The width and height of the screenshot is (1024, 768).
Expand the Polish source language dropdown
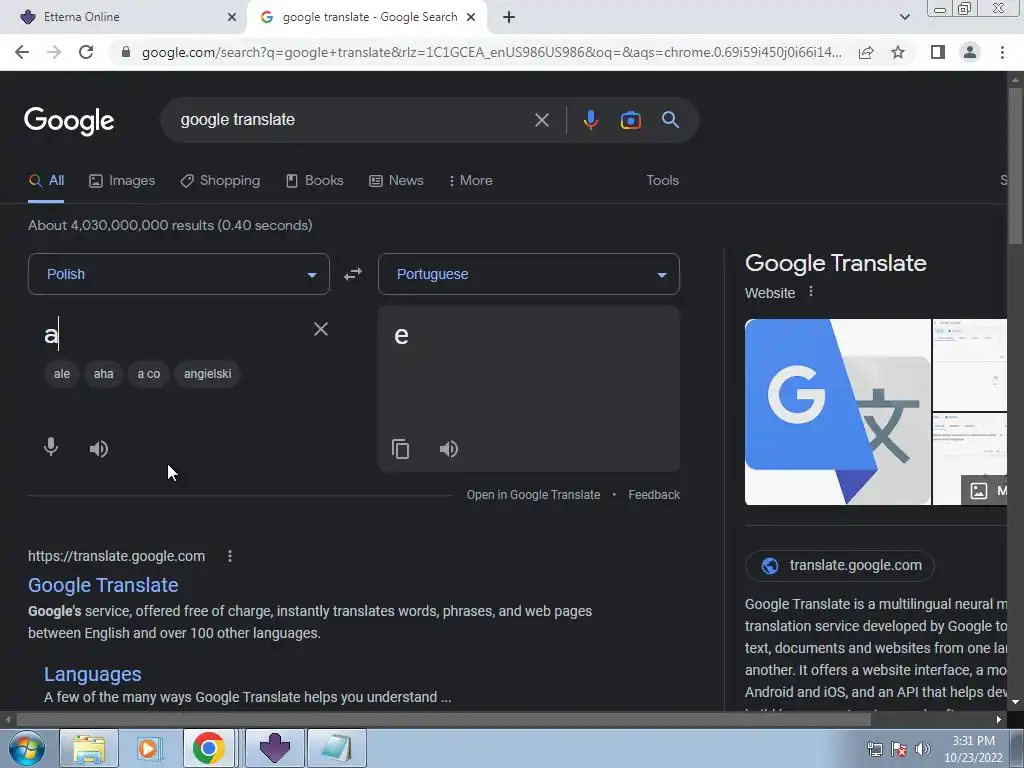[x=179, y=274]
